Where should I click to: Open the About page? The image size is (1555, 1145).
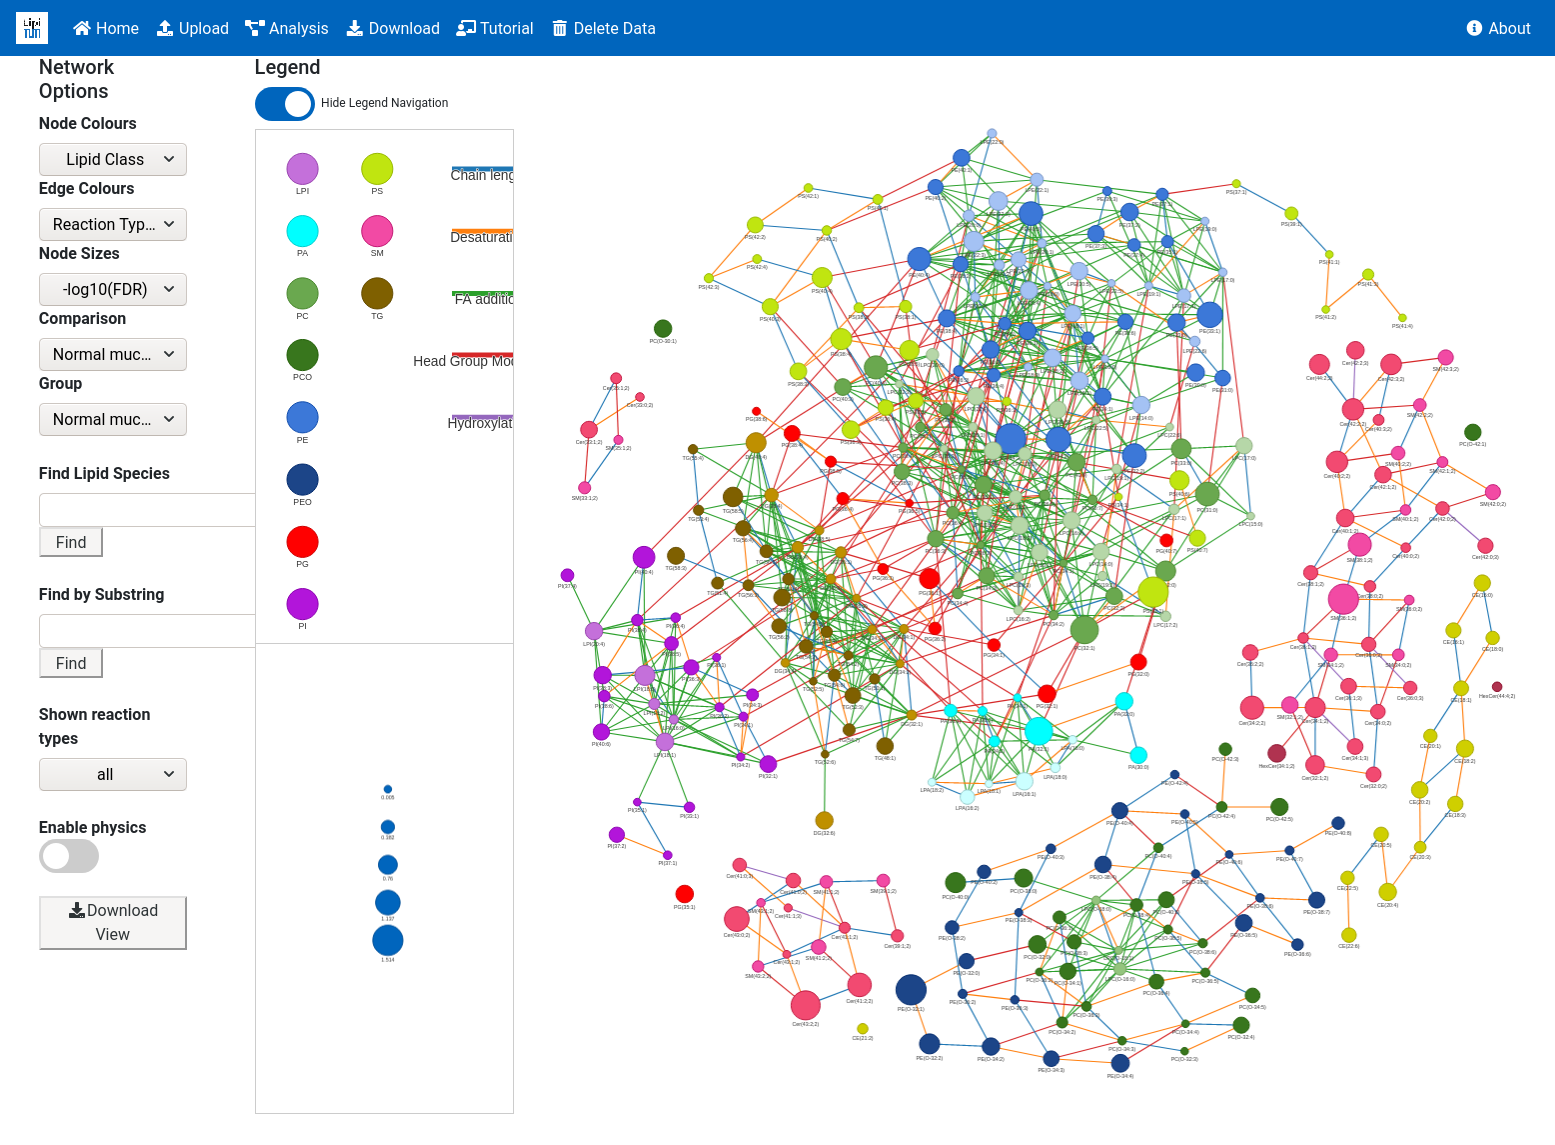click(x=1498, y=28)
